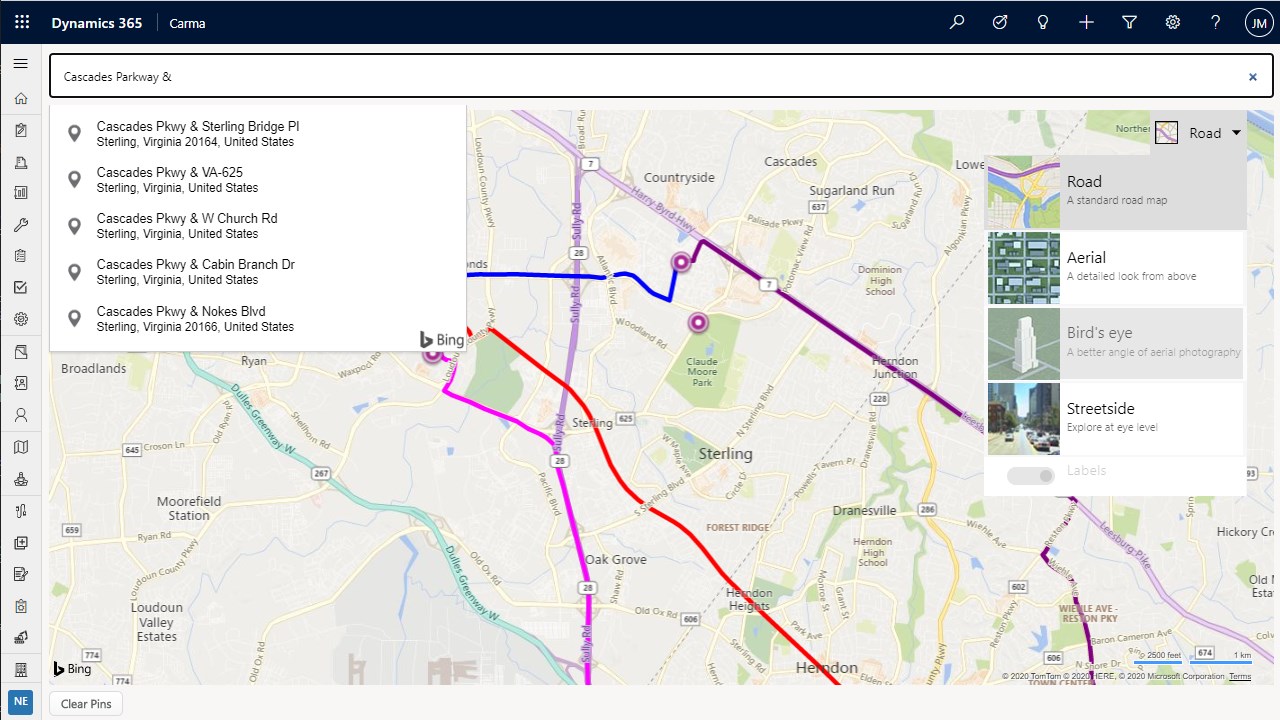
Task: Toggle the Labels switch
Action: pyautogui.click(x=1031, y=476)
